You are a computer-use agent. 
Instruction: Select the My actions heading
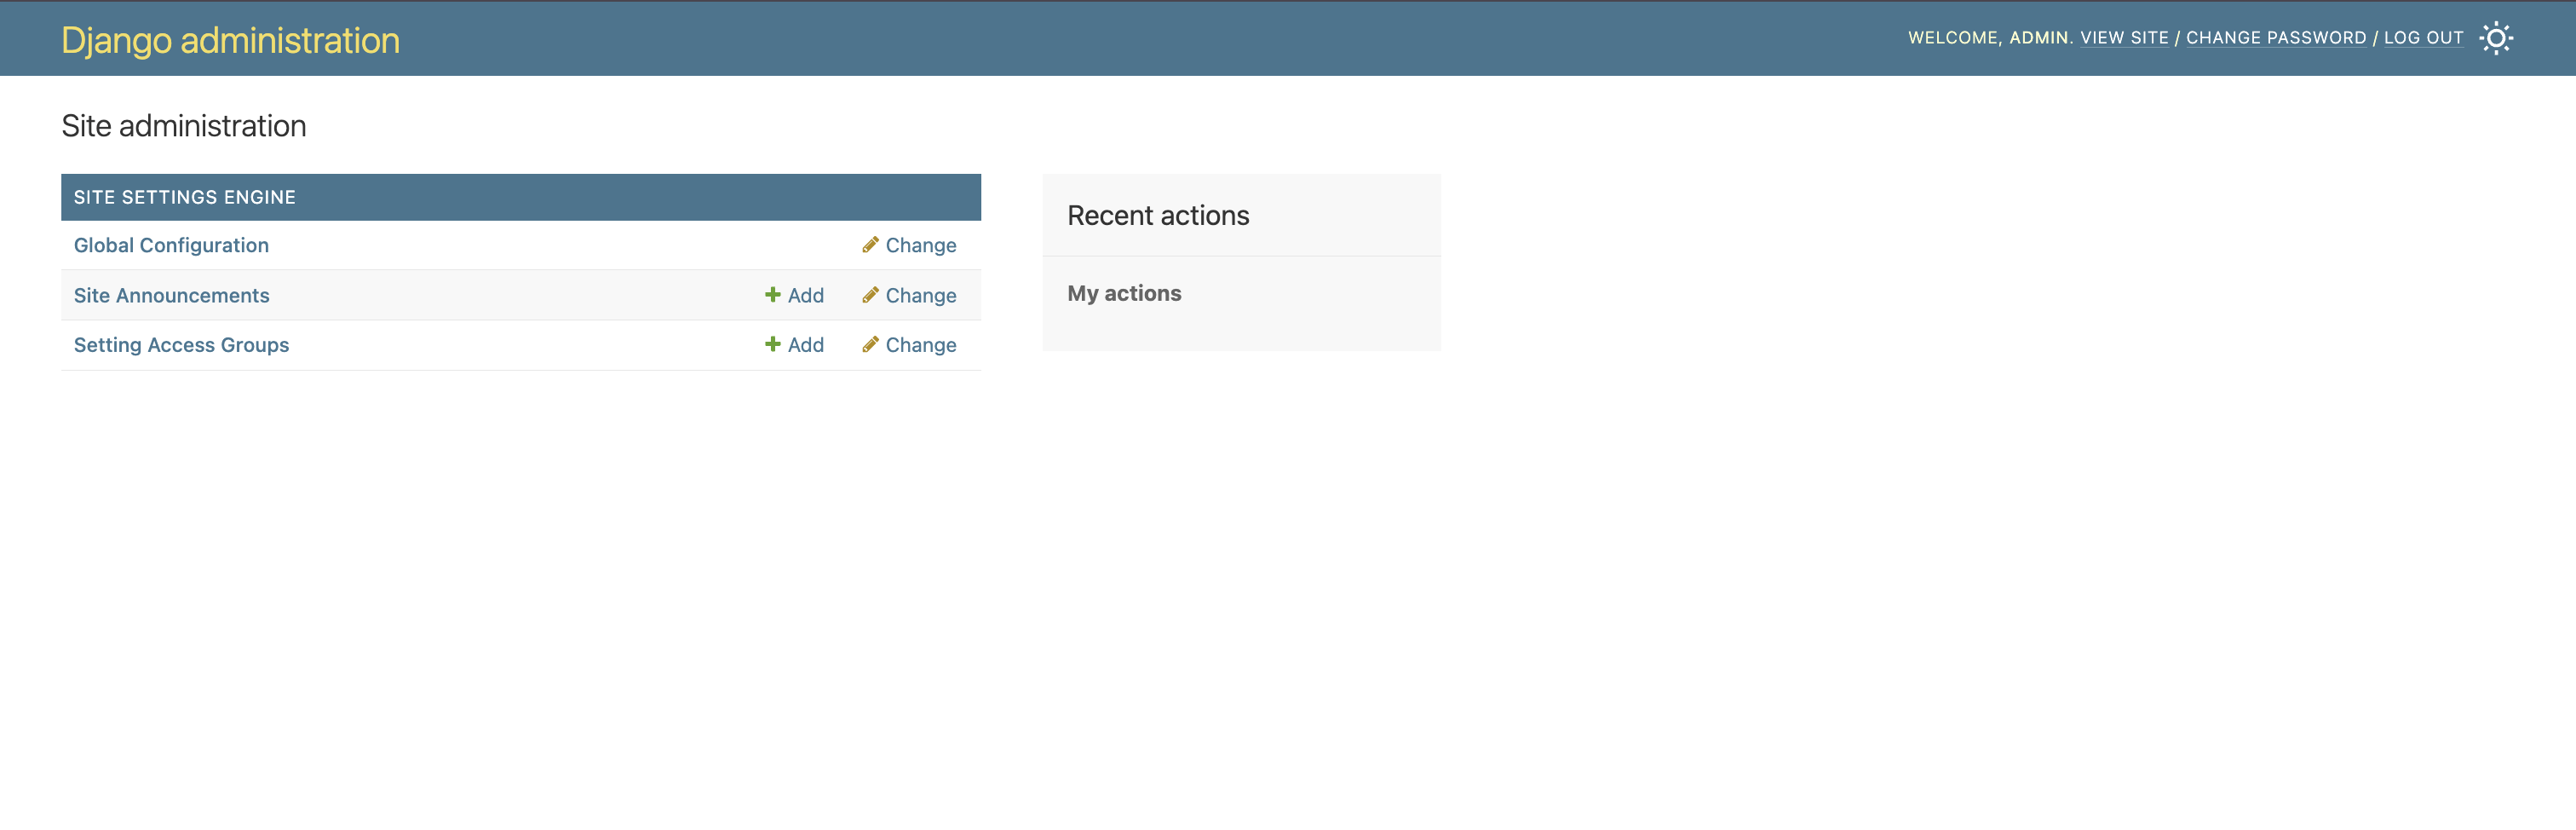click(1124, 293)
